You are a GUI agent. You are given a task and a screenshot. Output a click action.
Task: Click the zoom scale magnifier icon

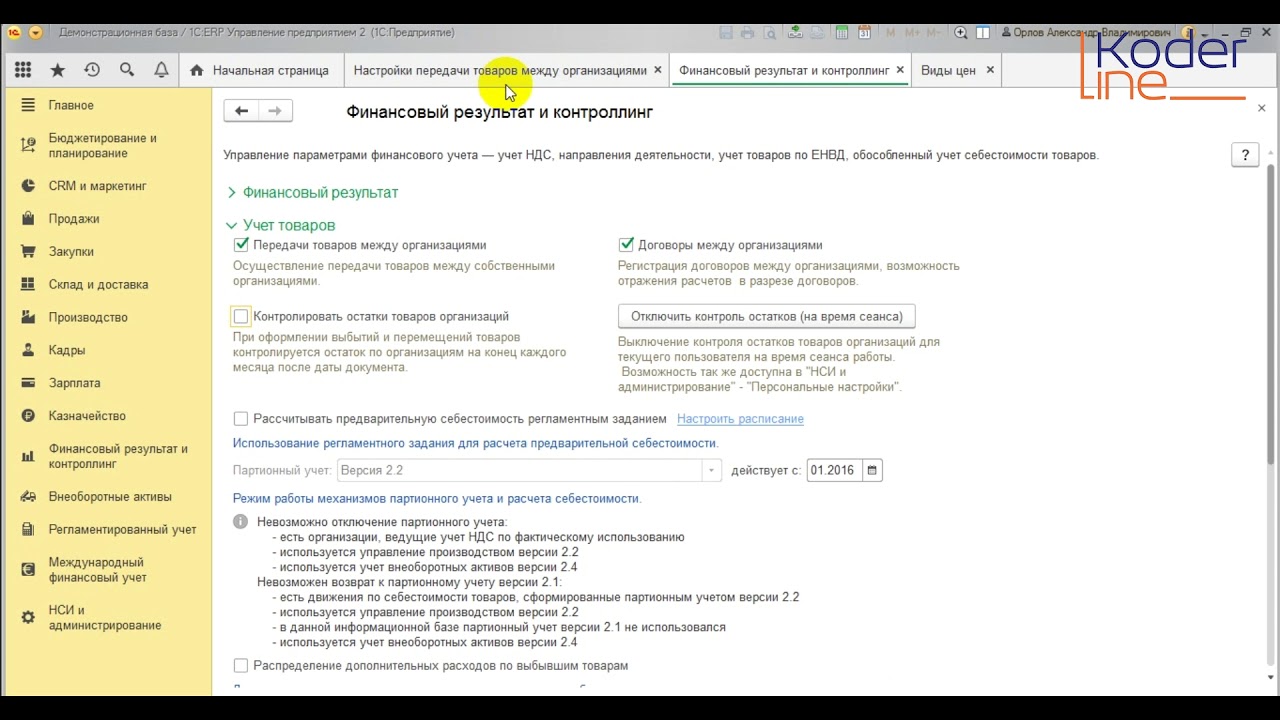(x=961, y=32)
